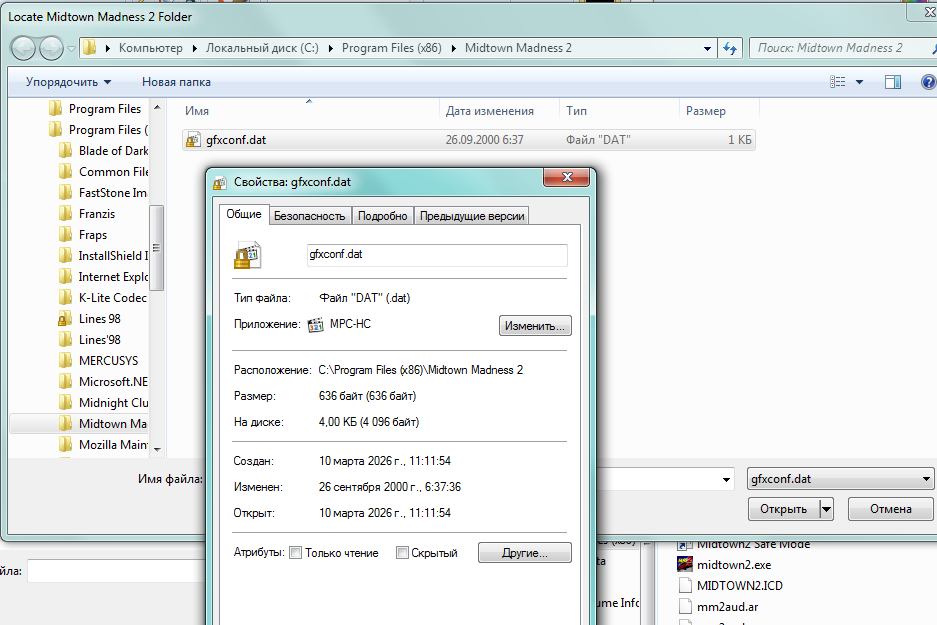
Task: Select the Franzis folder in tree
Action: coord(97,214)
